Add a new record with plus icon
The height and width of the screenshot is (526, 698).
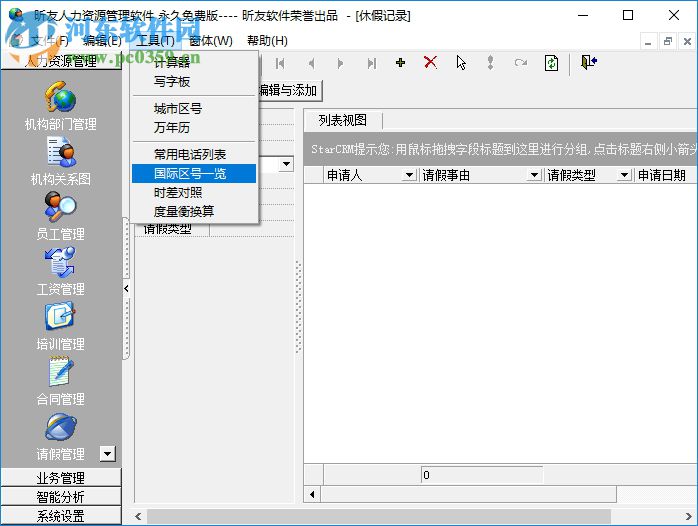[x=401, y=63]
